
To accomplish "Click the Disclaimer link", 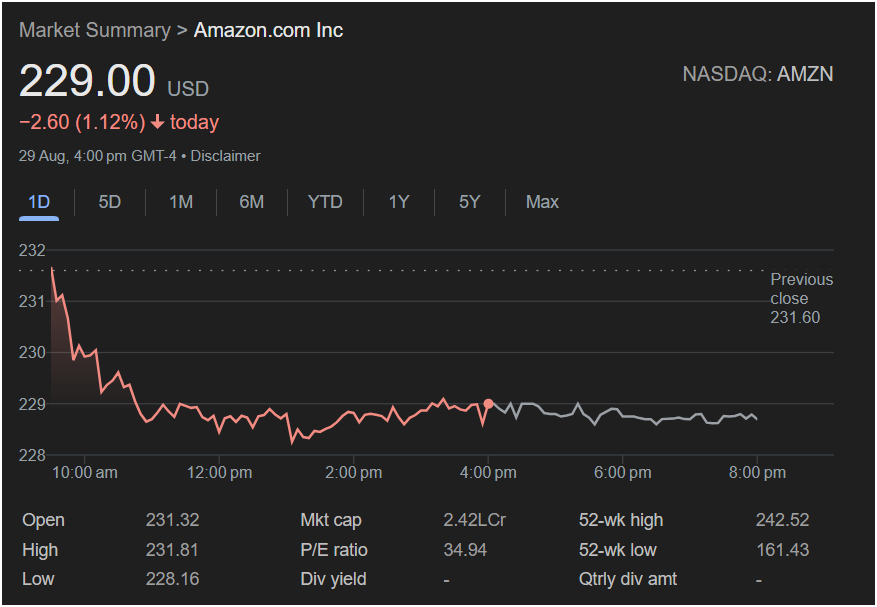I will (226, 156).
